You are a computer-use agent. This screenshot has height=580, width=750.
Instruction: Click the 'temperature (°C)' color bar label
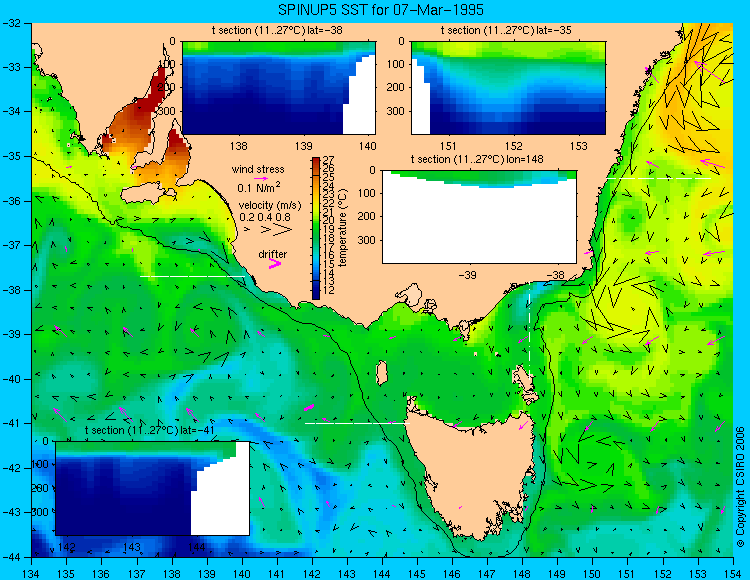pos(342,228)
